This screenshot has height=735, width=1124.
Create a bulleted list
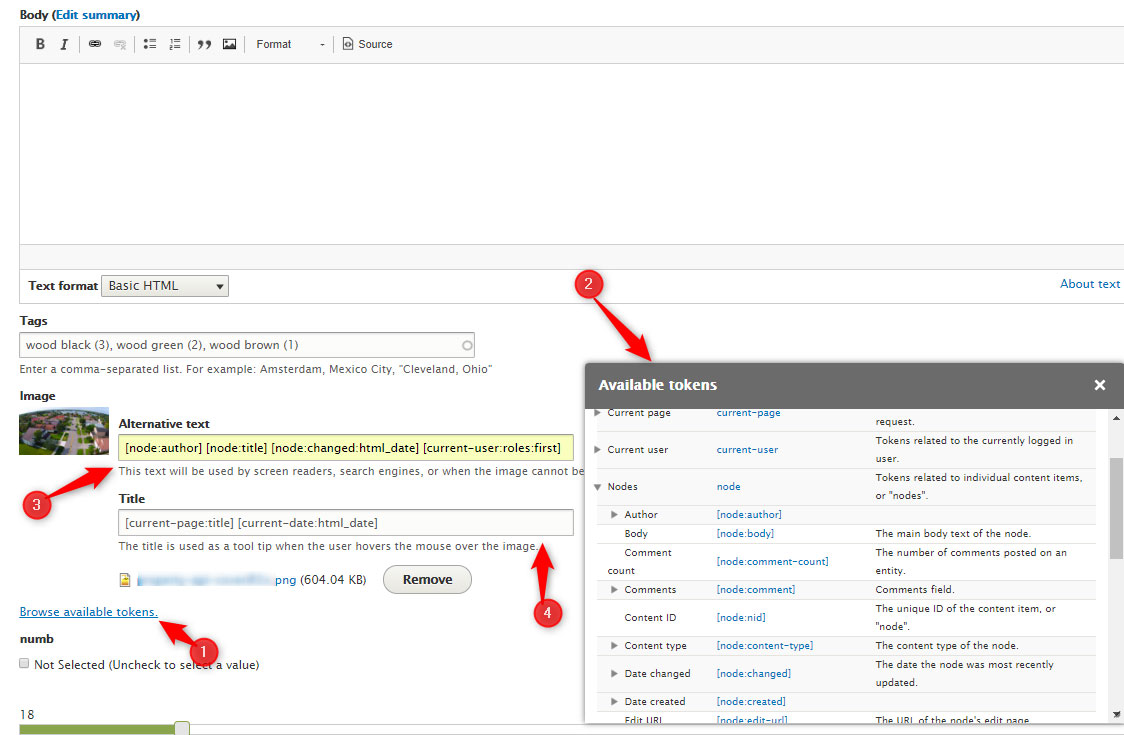click(x=150, y=44)
